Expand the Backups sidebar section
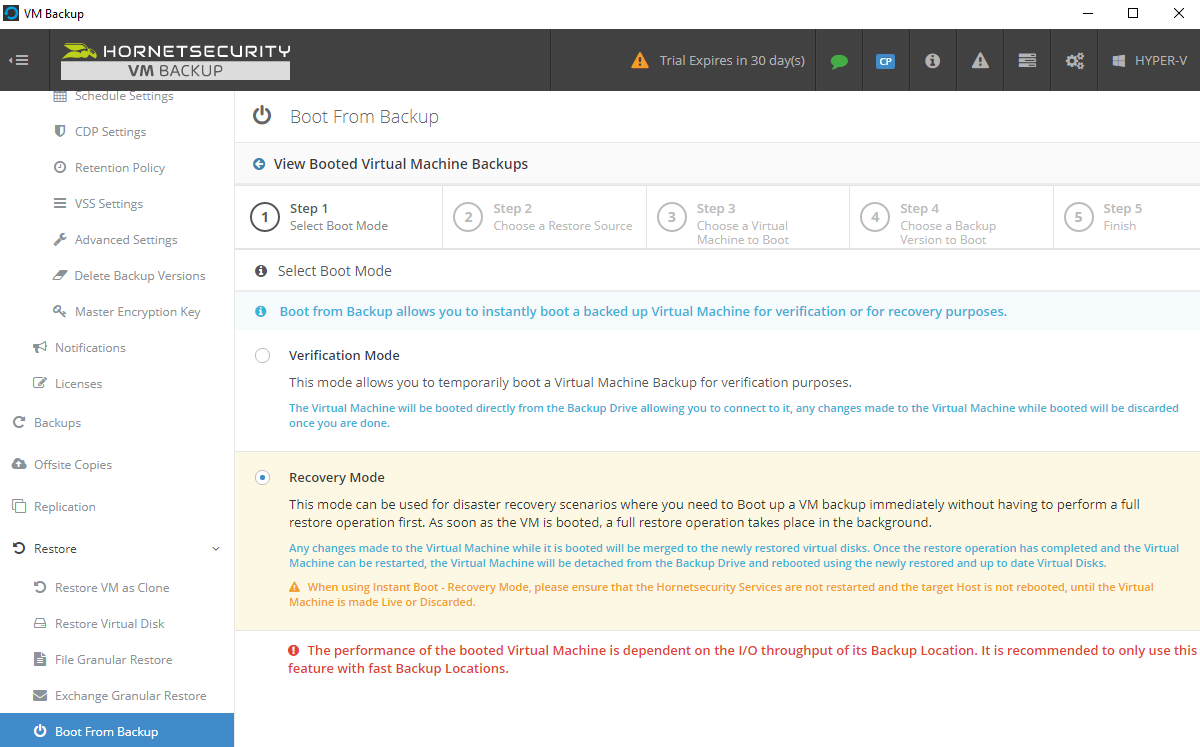This screenshot has height=747, width=1200. [57, 423]
